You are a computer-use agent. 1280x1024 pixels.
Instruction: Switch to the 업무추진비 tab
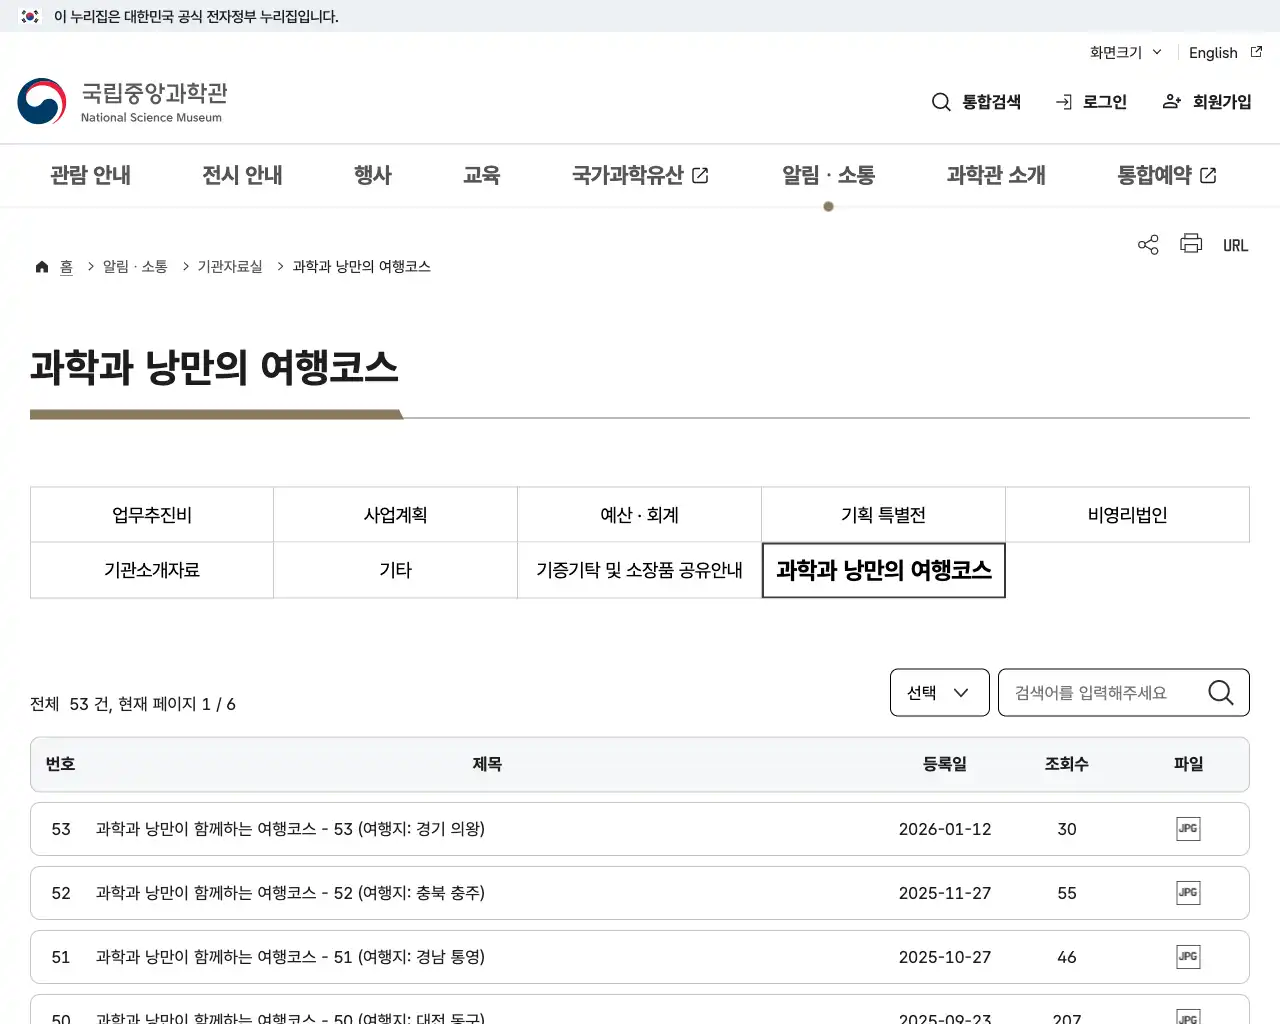point(151,514)
